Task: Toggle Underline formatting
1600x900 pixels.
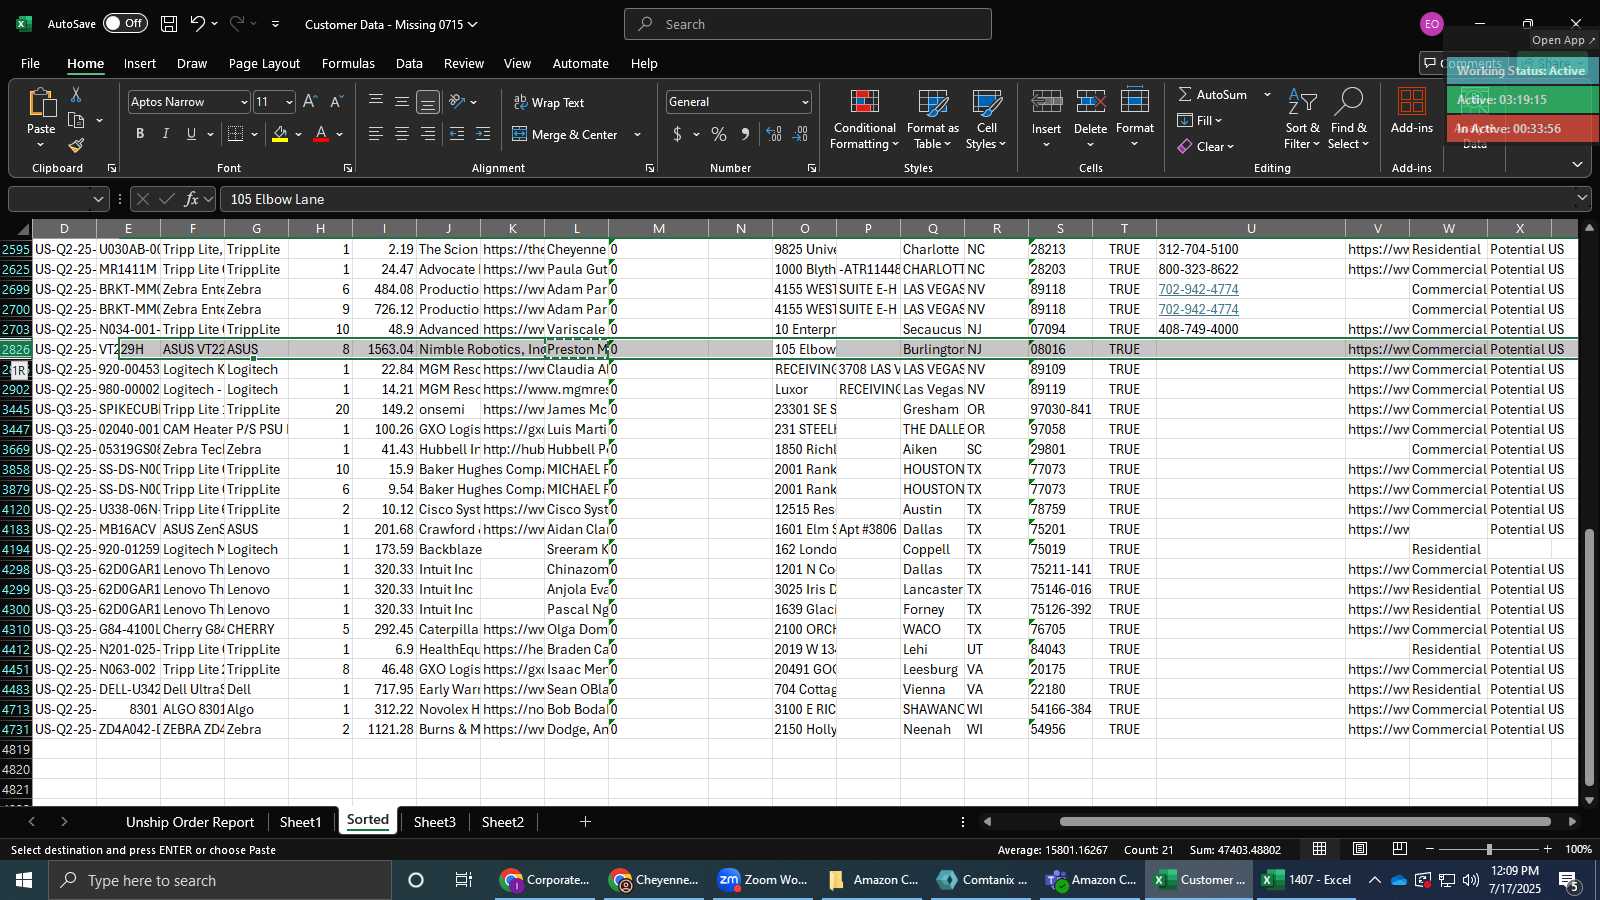Action: (x=191, y=134)
